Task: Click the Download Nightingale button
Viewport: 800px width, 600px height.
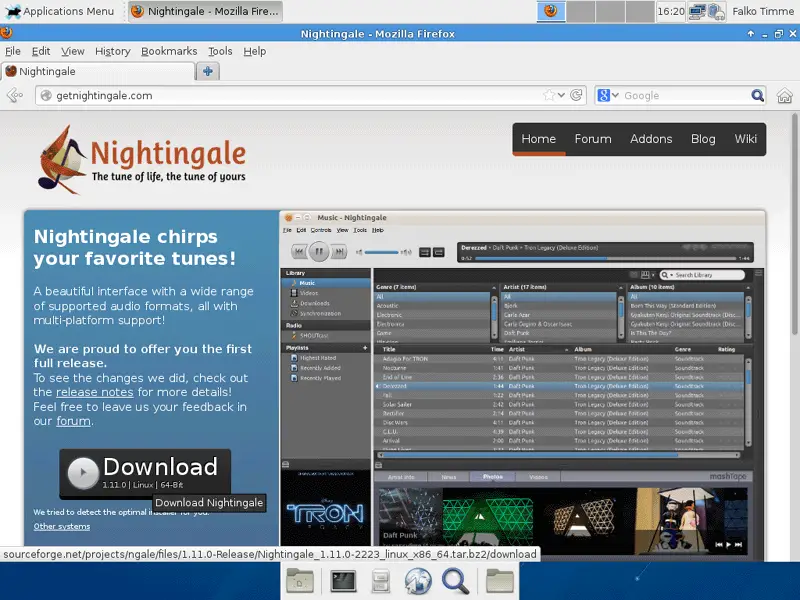Action: click(145, 472)
